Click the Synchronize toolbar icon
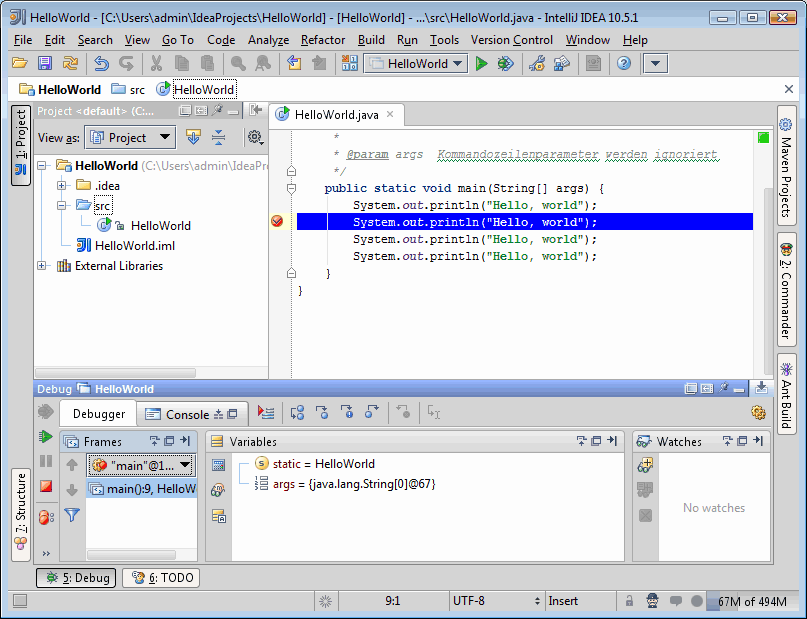This screenshot has height=619, width=807. 70,63
